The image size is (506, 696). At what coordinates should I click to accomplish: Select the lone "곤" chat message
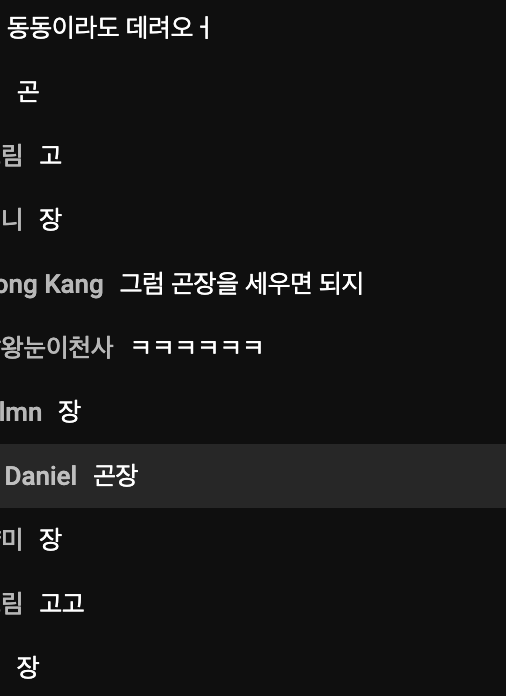tap(28, 91)
